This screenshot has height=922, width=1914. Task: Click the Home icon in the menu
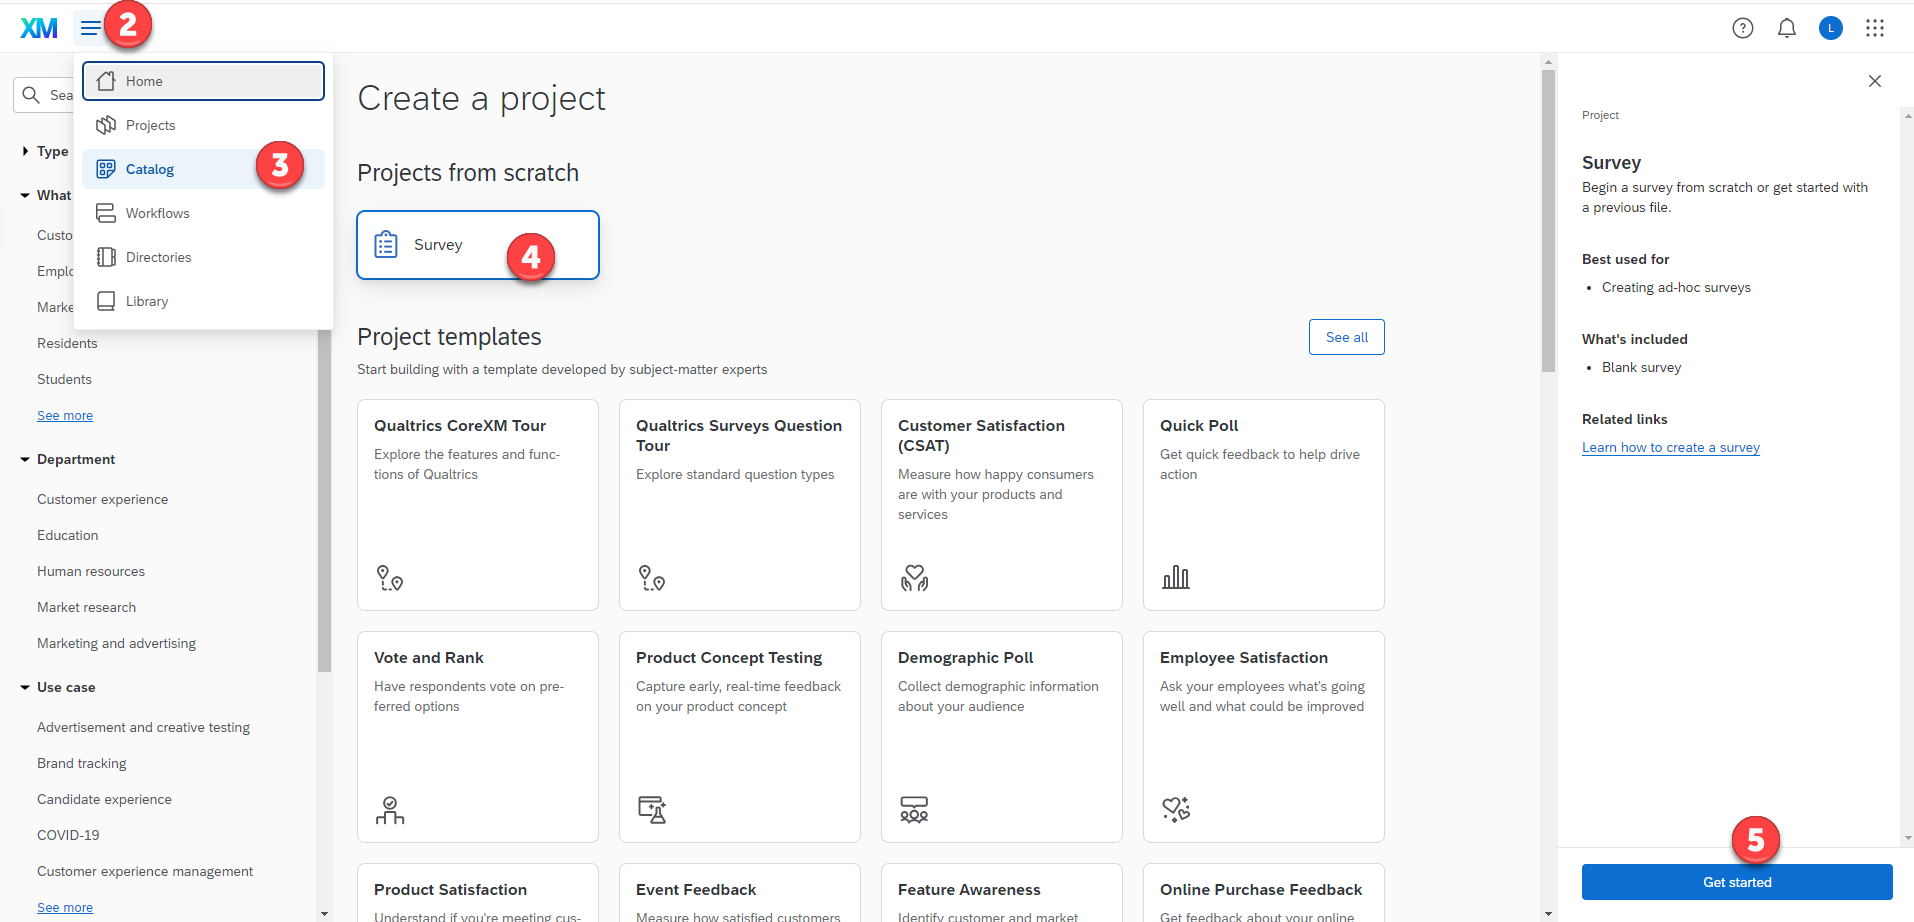point(106,81)
